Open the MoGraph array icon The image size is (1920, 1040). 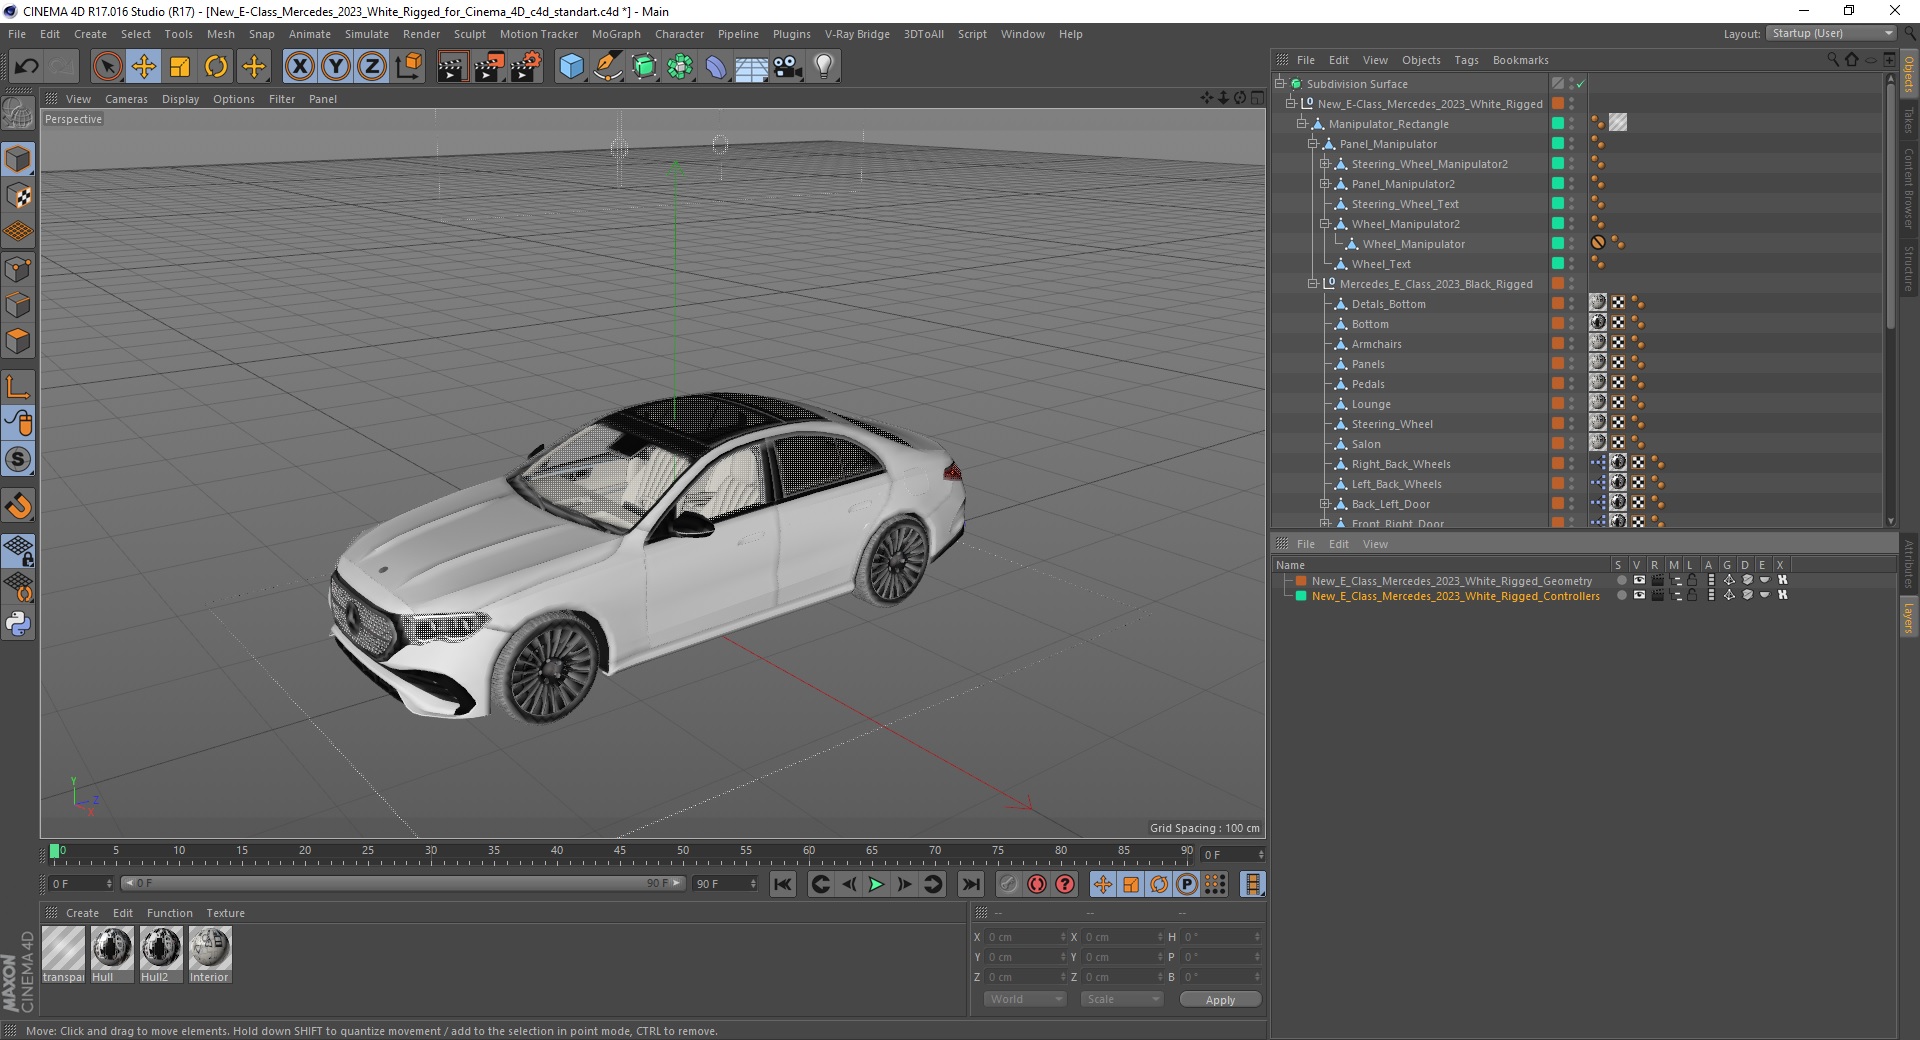coord(680,67)
